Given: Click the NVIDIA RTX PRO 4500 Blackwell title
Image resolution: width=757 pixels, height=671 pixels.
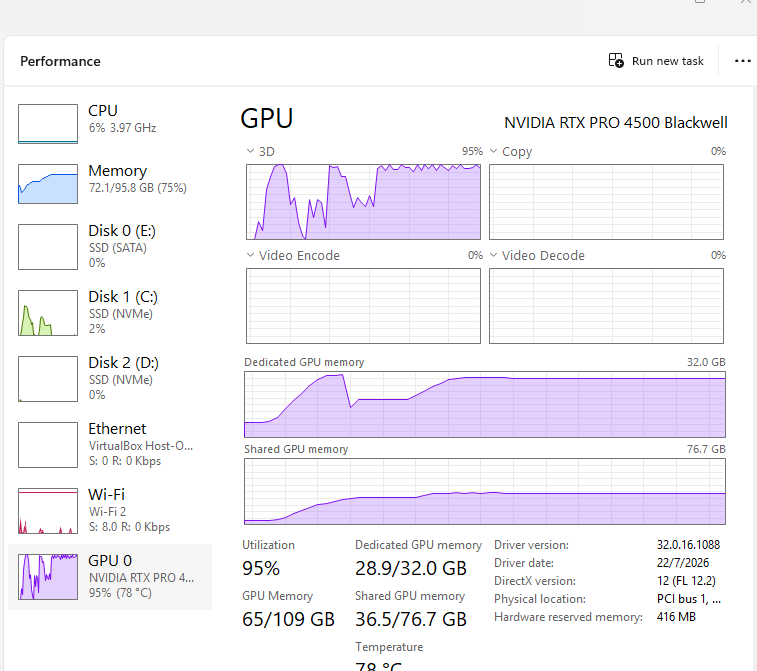Looking at the screenshot, I should 616,123.
